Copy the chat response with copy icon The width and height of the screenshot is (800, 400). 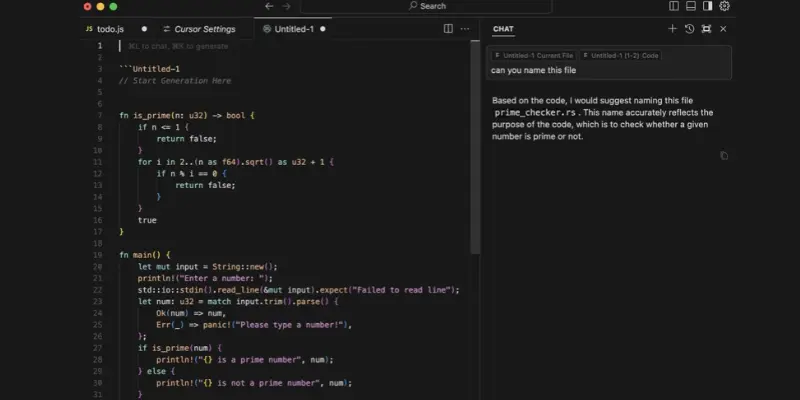point(723,156)
